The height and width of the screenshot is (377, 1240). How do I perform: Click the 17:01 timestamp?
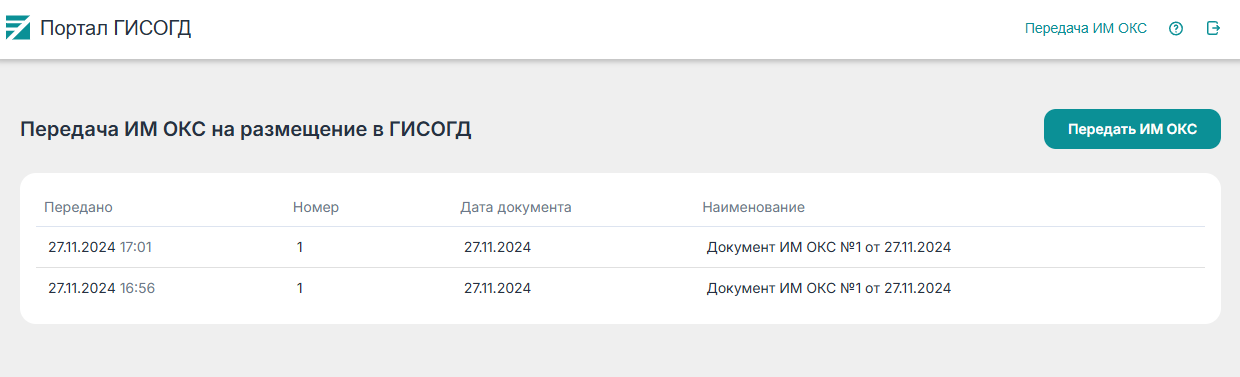(136, 247)
